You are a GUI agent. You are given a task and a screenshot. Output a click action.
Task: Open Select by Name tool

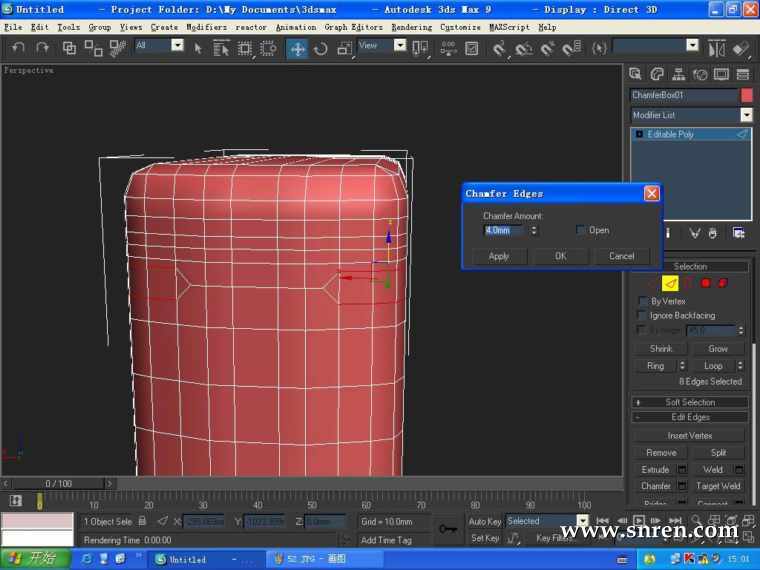pos(221,48)
